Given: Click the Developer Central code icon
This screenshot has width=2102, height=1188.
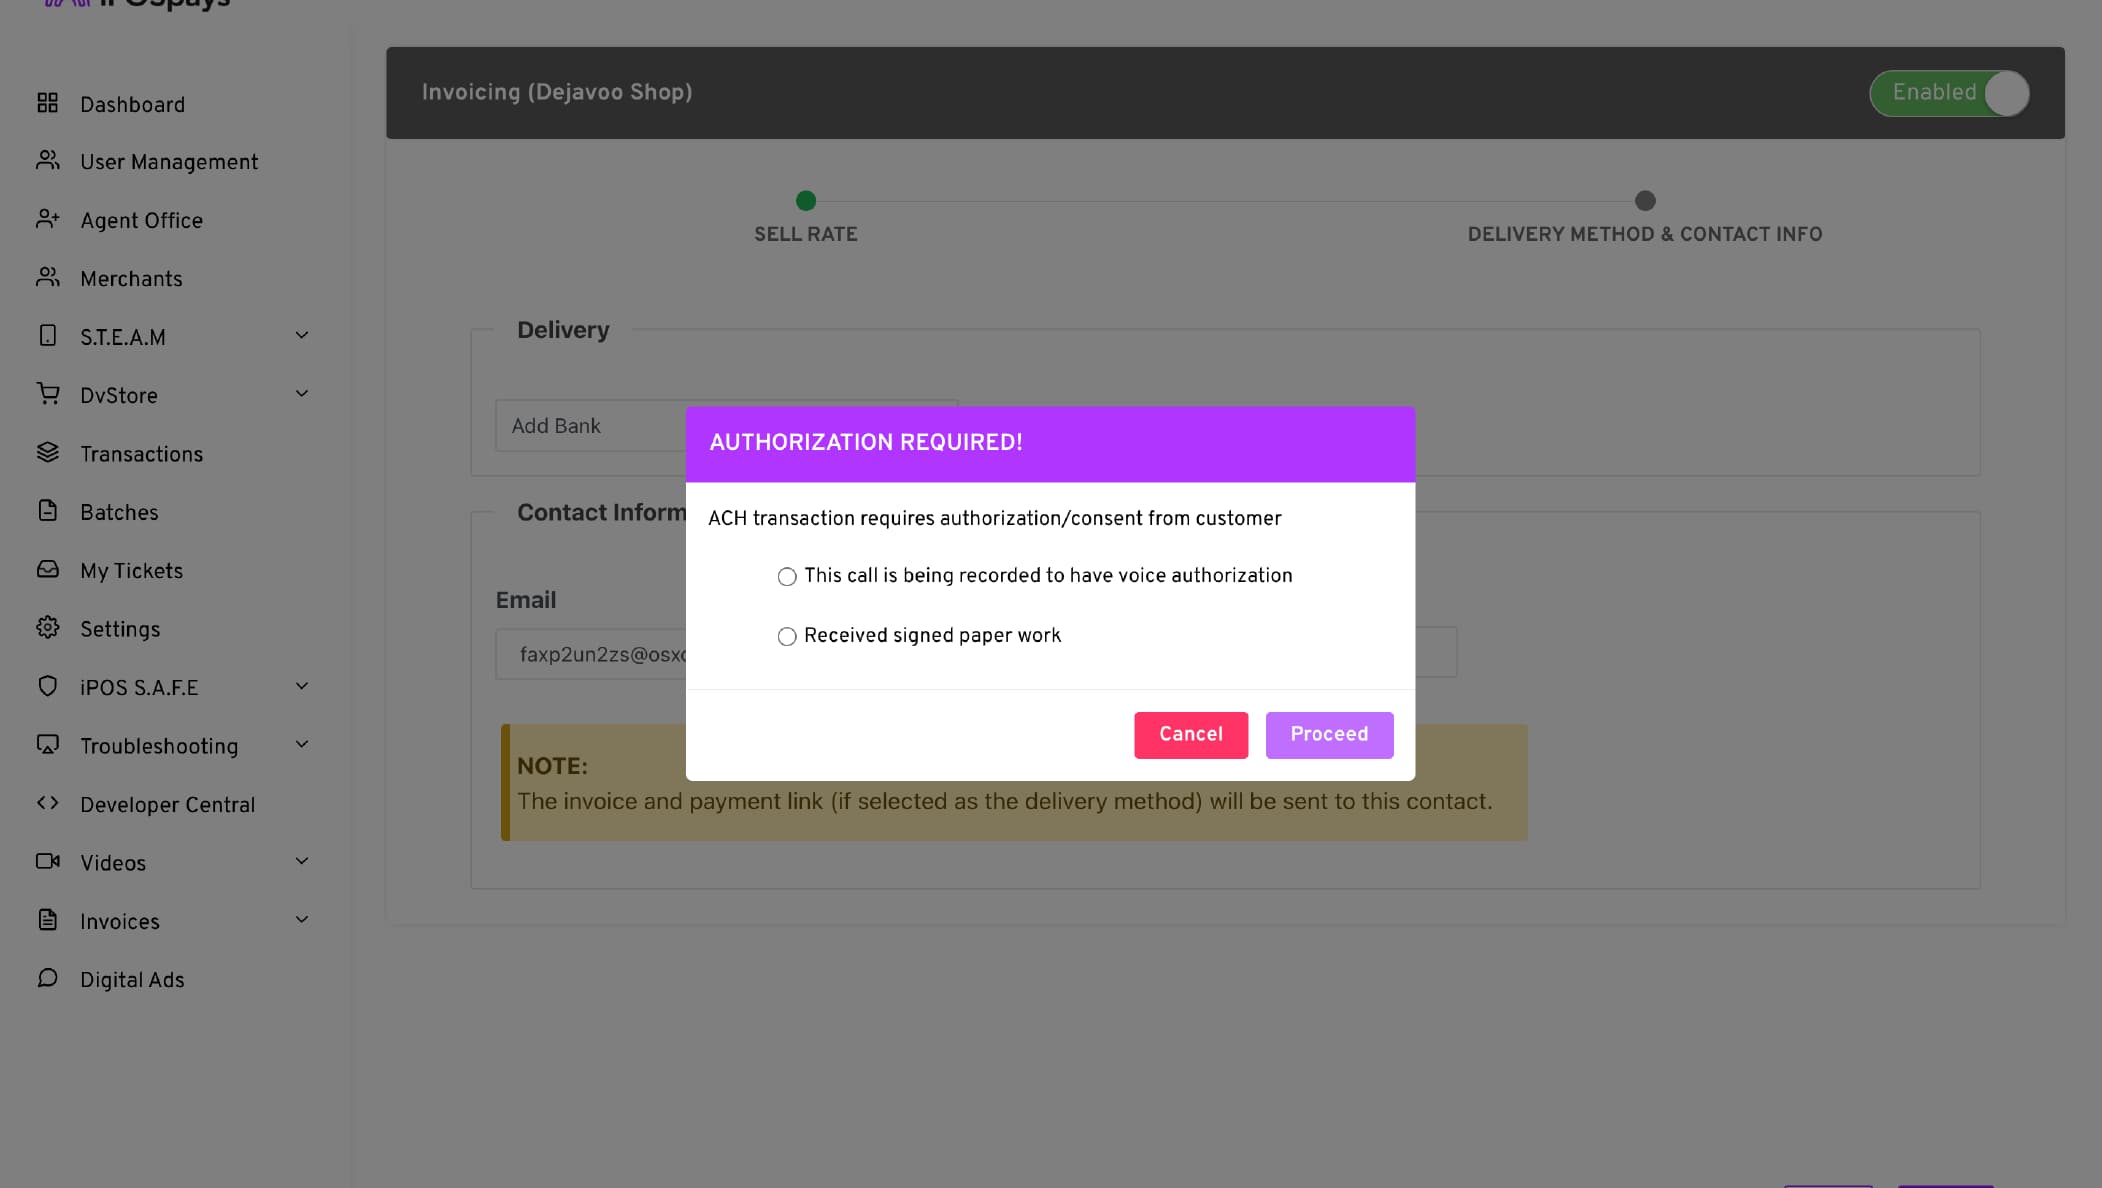Looking at the screenshot, I should pyautogui.click(x=47, y=803).
